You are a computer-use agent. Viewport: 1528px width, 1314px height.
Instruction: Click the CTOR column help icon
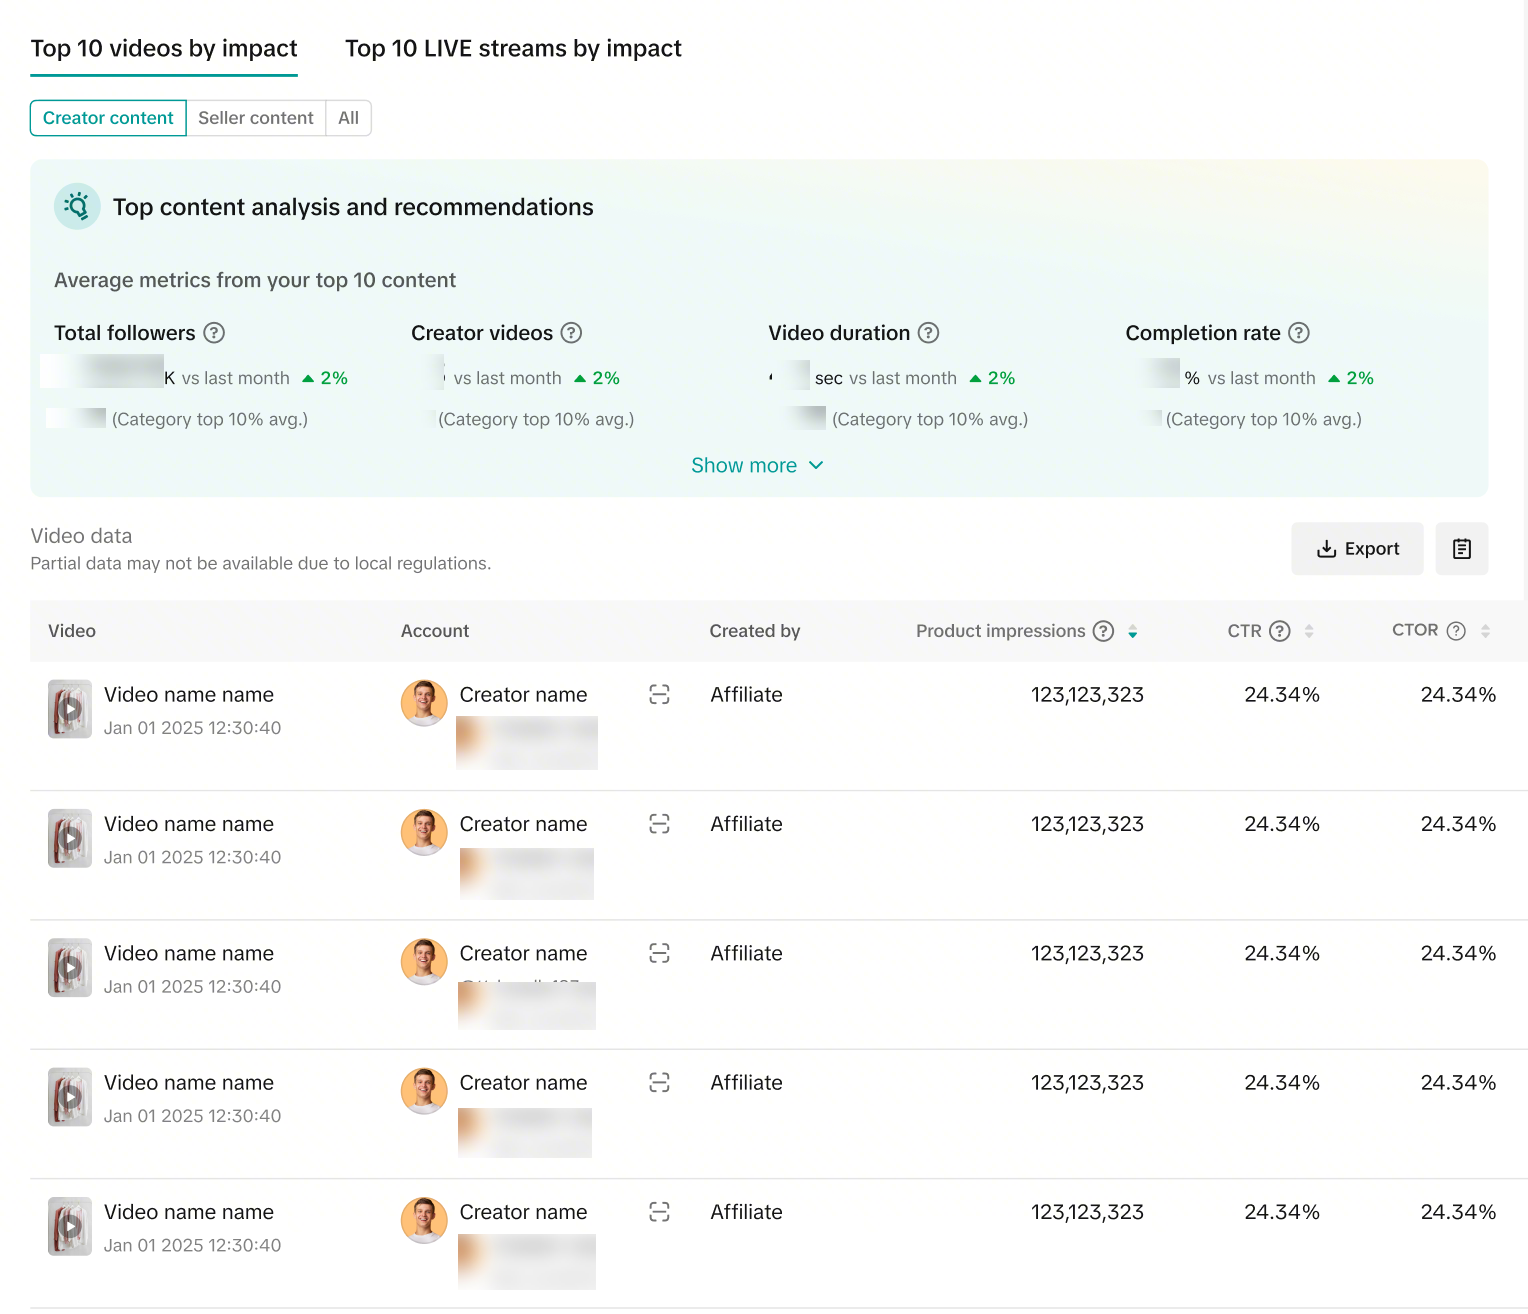click(x=1456, y=631)
